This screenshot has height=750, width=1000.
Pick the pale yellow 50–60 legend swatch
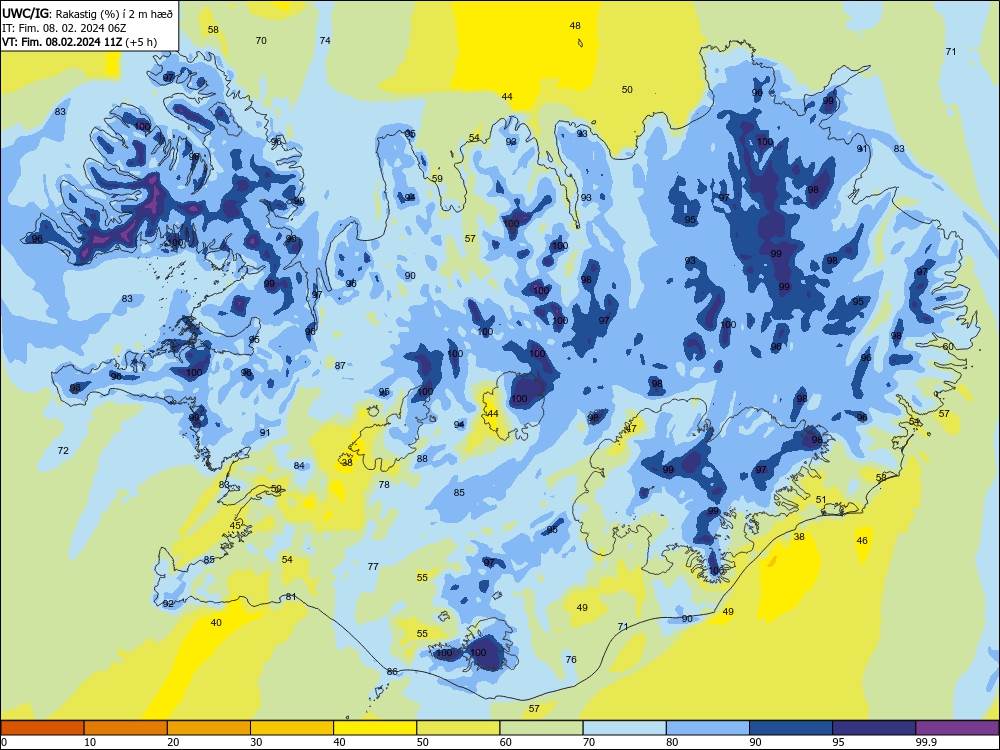pyautogui.click(x=458, y=728)
